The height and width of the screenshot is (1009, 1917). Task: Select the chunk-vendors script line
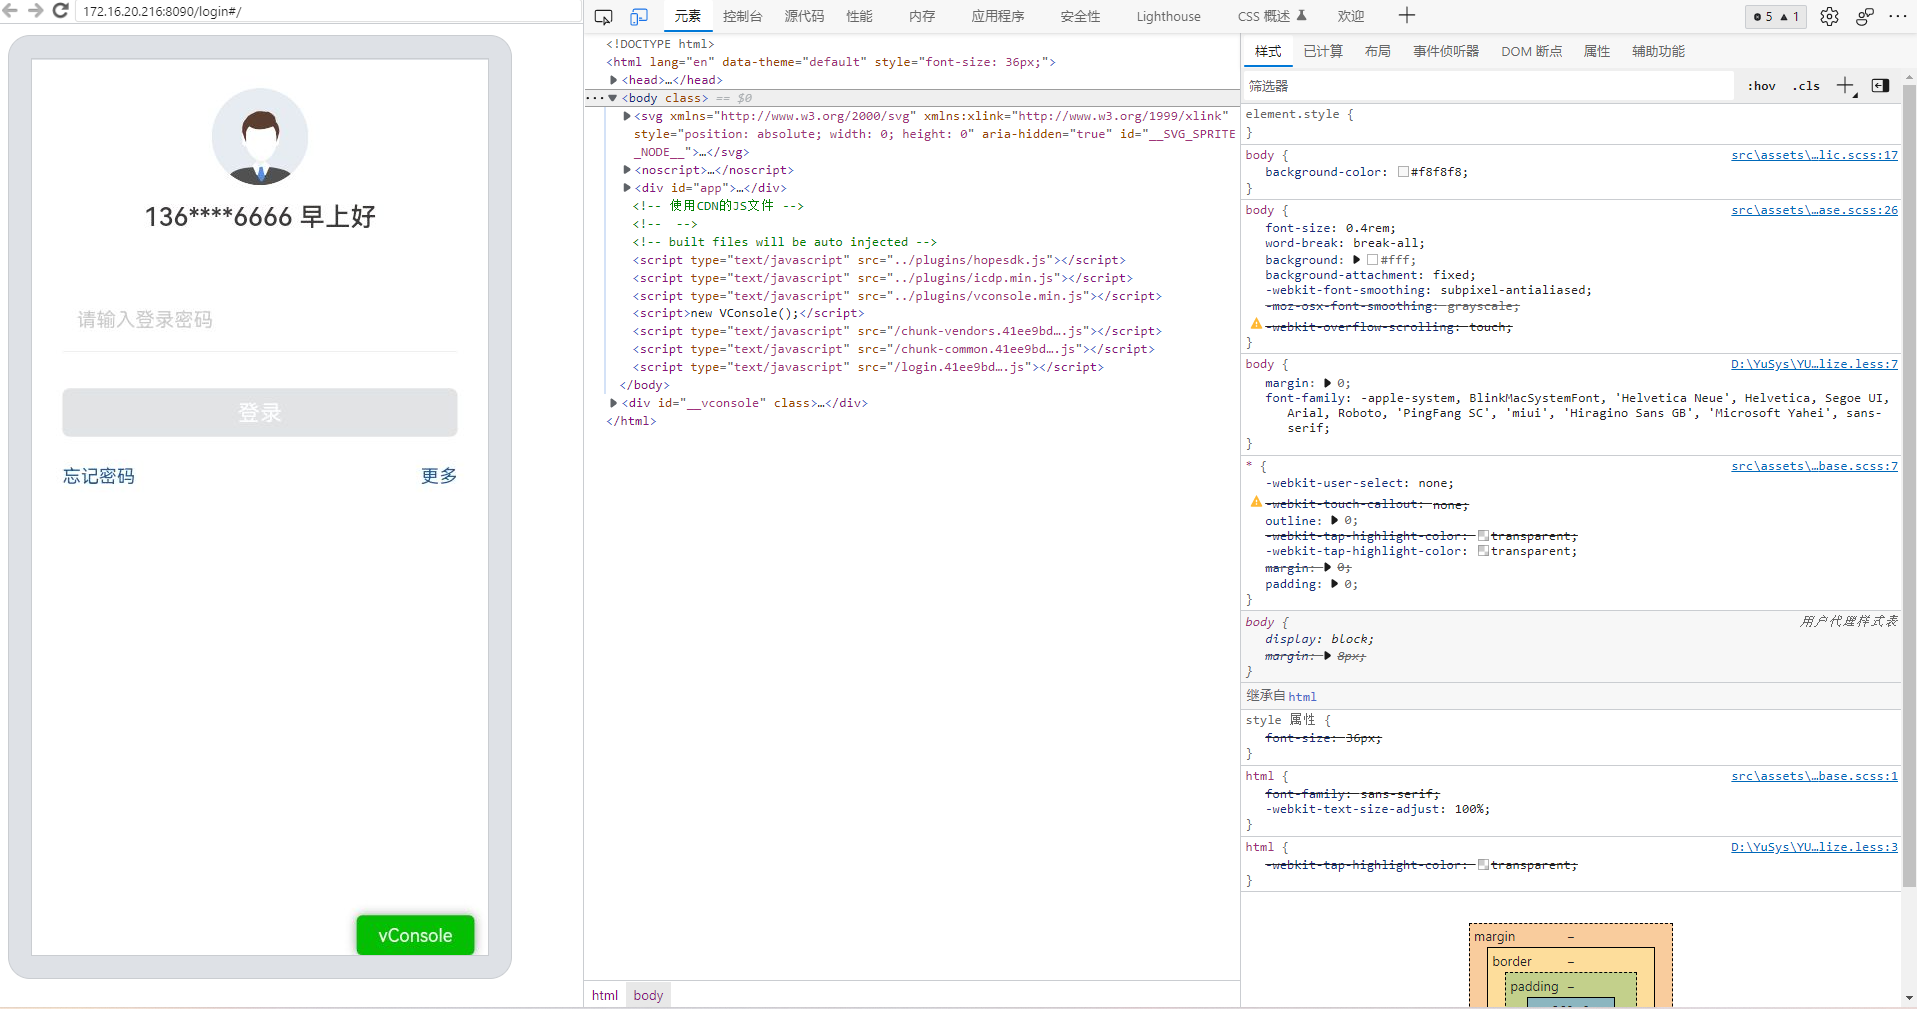click(897, 331)
